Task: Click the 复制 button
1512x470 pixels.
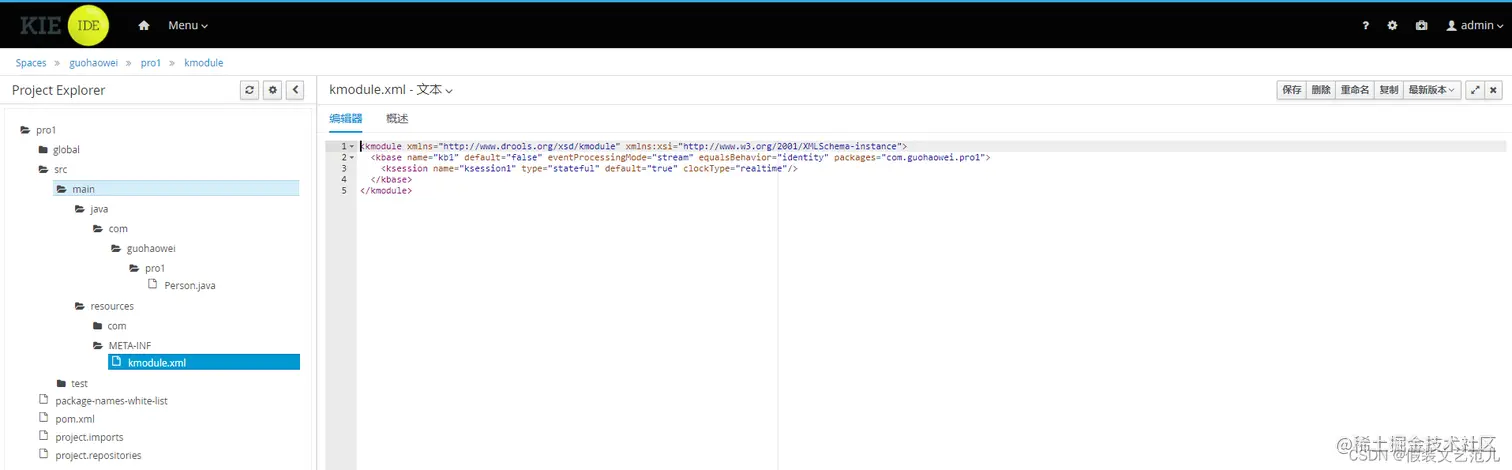Action: [1389, 90]
